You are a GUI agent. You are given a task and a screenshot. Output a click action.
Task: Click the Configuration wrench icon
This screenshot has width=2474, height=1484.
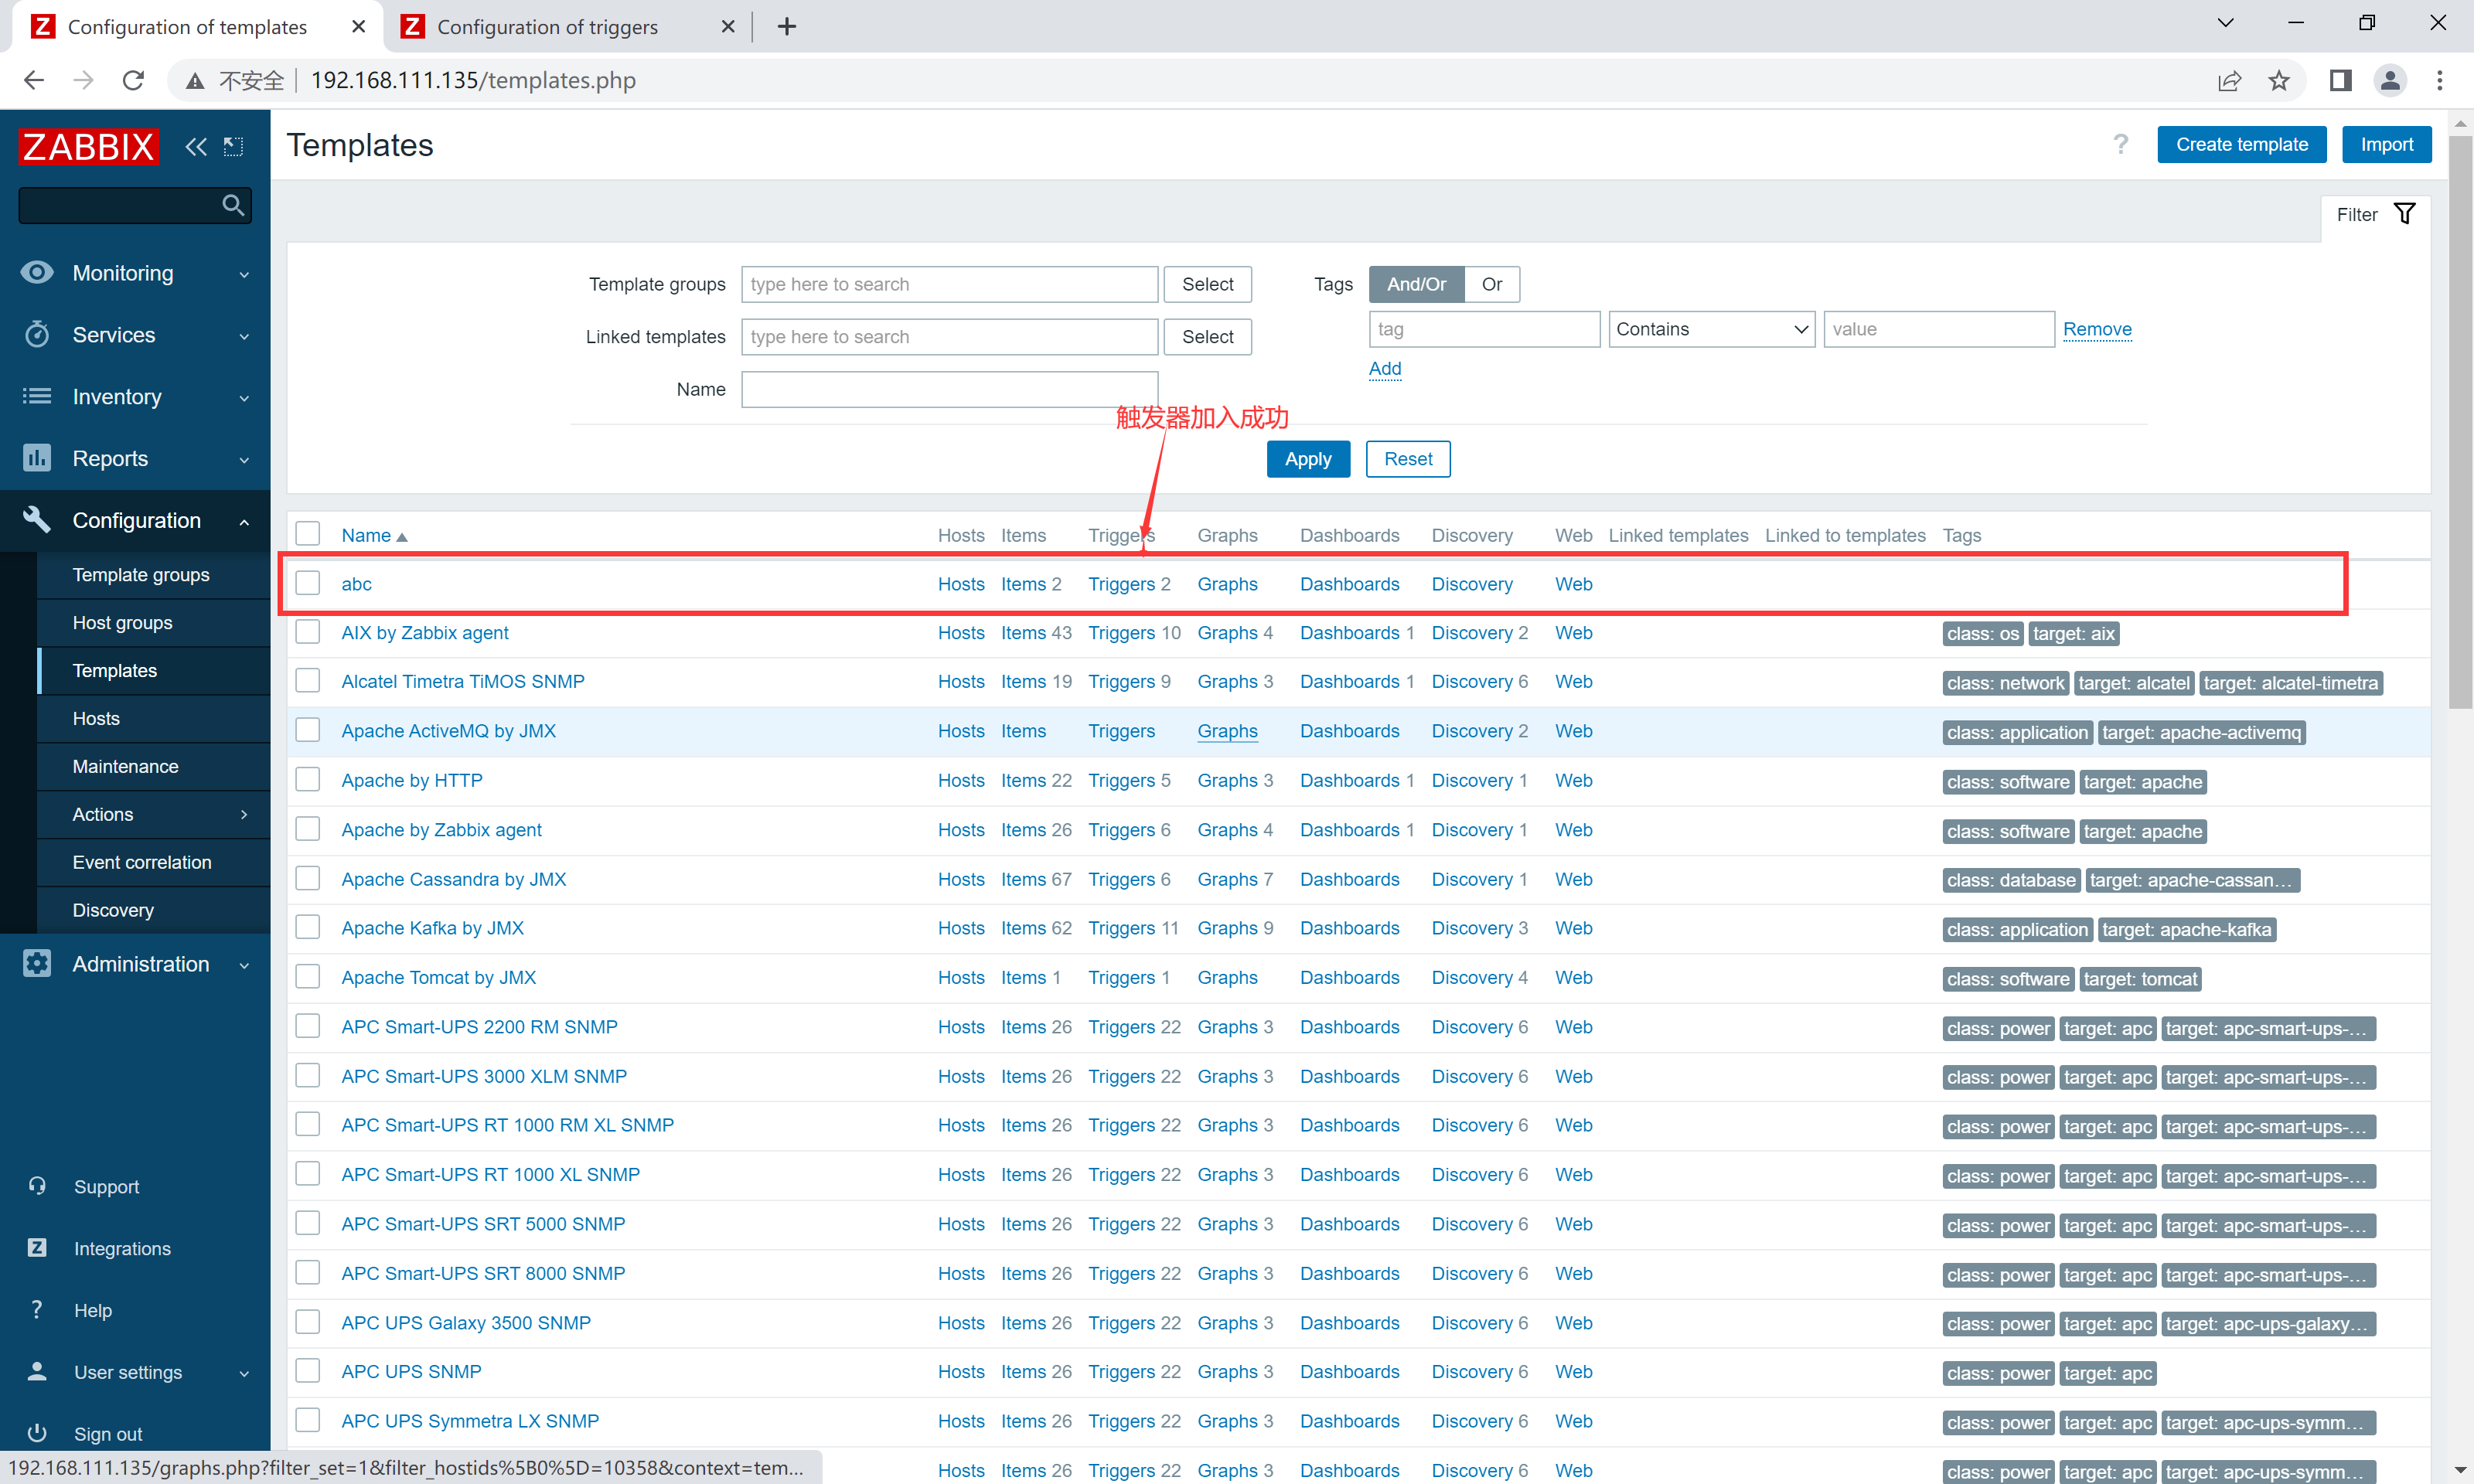[x=37, y=520]
